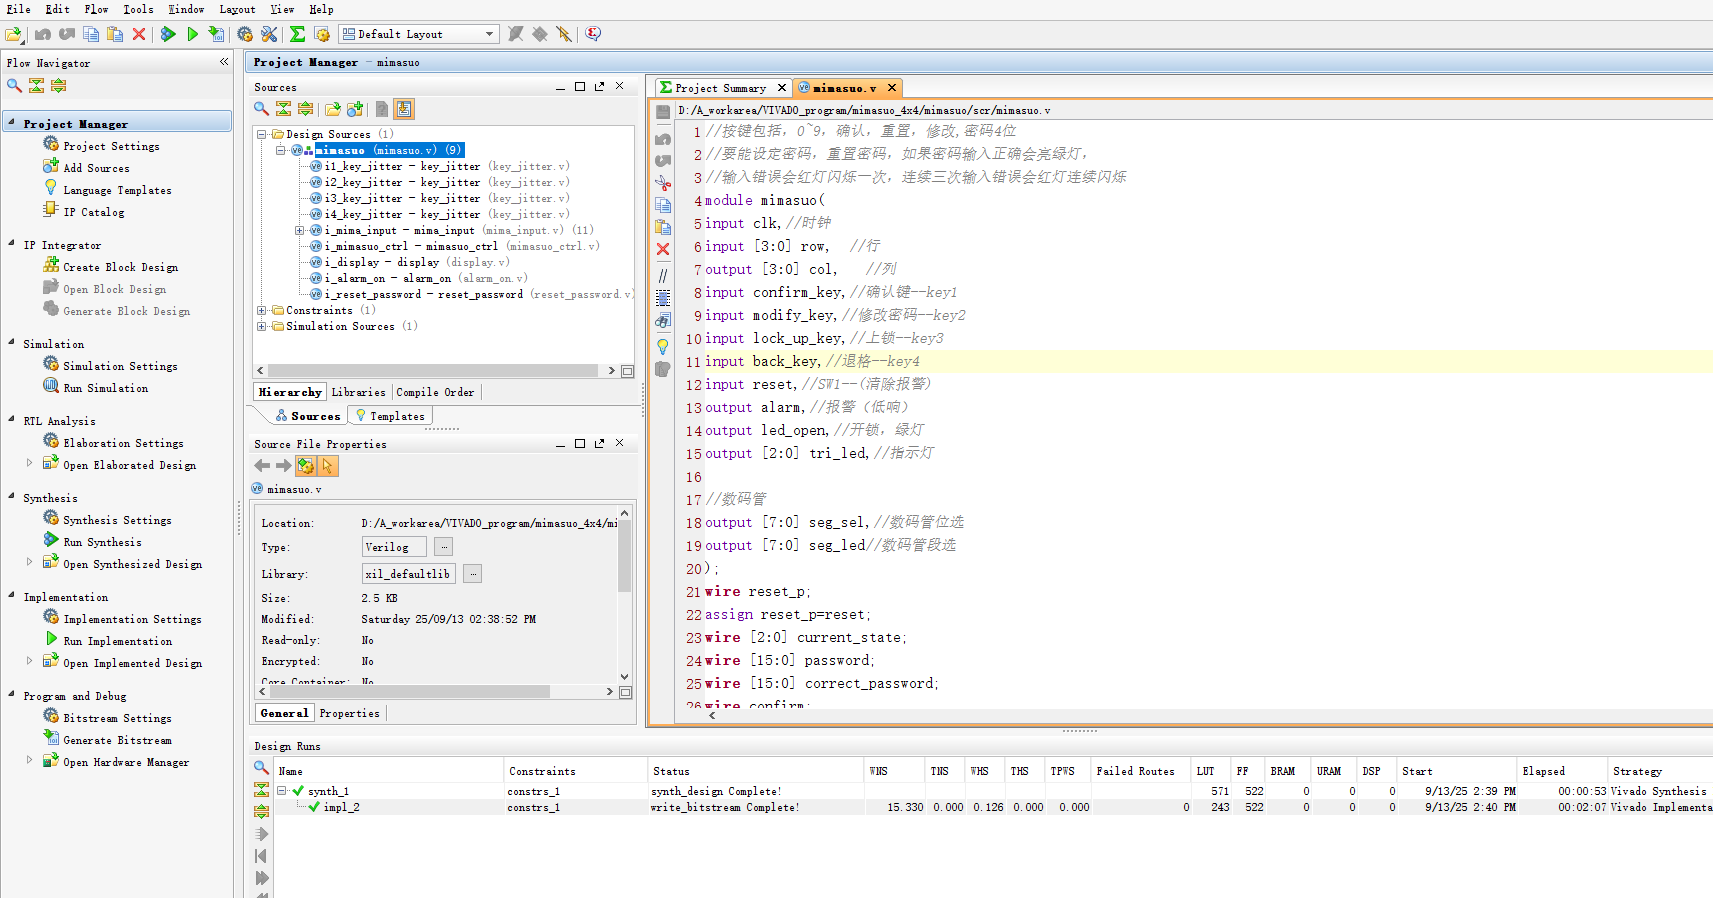Image resolution: width=1713 pixels, height=898 pixels.
Task: Collapse synth_1 row in Design Runs
Action: click(282, 791)
